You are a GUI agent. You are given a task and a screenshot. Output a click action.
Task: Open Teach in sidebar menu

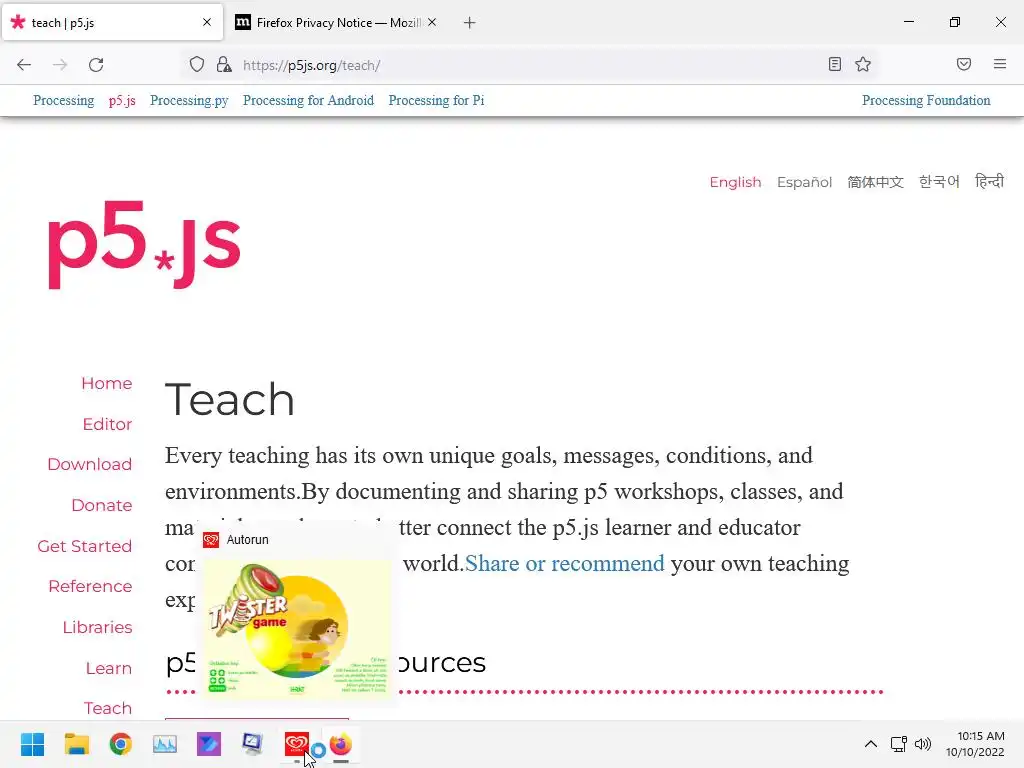[x=108, y=709]
